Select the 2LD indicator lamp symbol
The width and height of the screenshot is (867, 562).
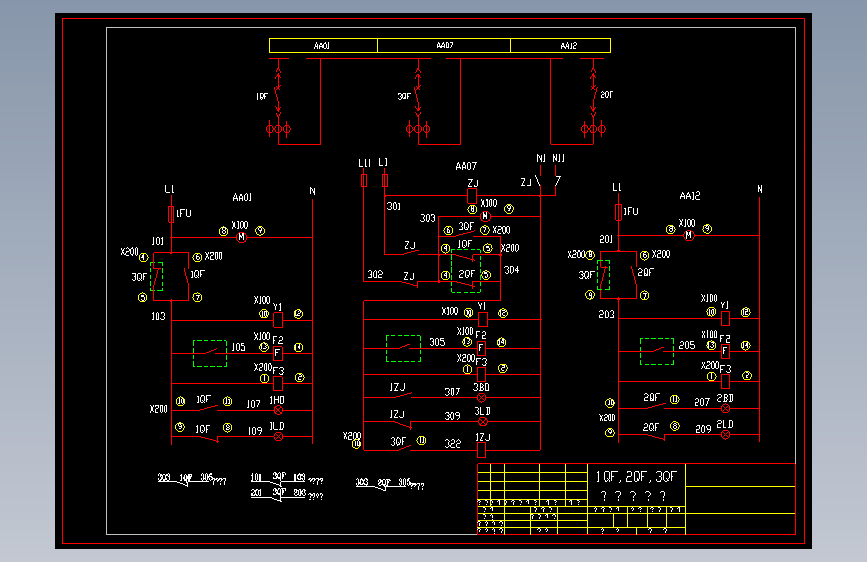point(725,435)
